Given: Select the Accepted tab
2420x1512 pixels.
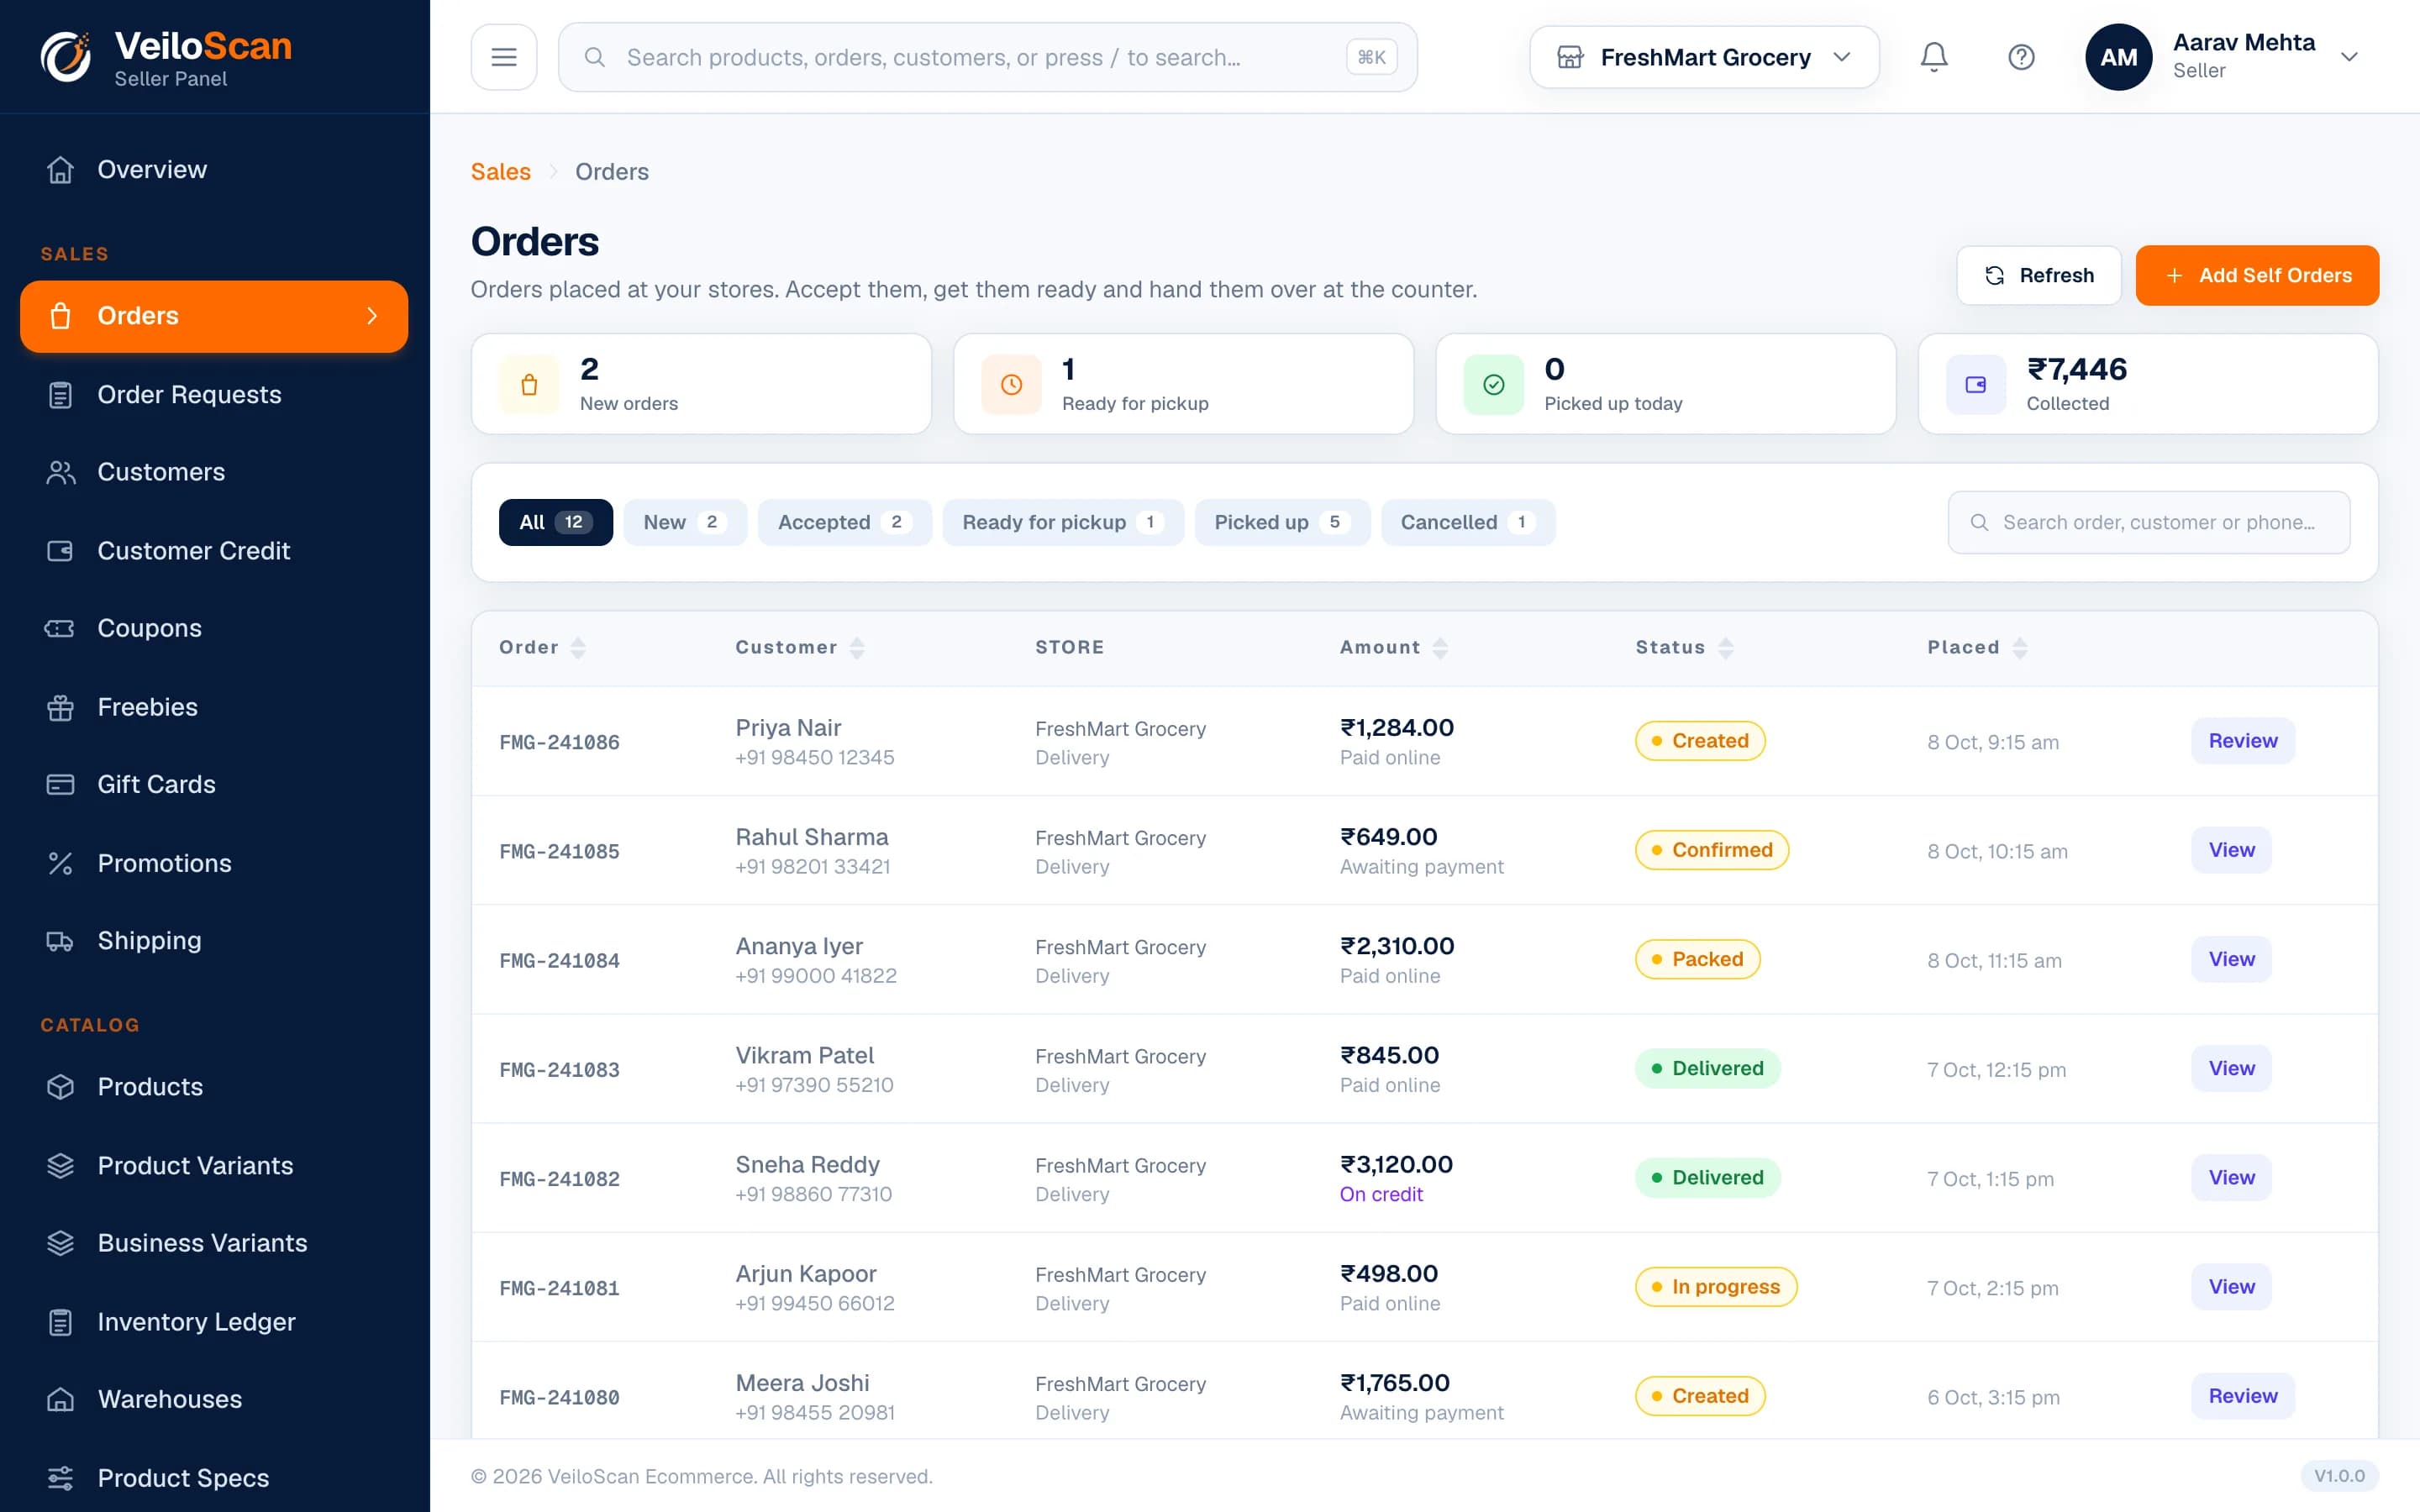Looking at the screenshot, I should 844,522.
